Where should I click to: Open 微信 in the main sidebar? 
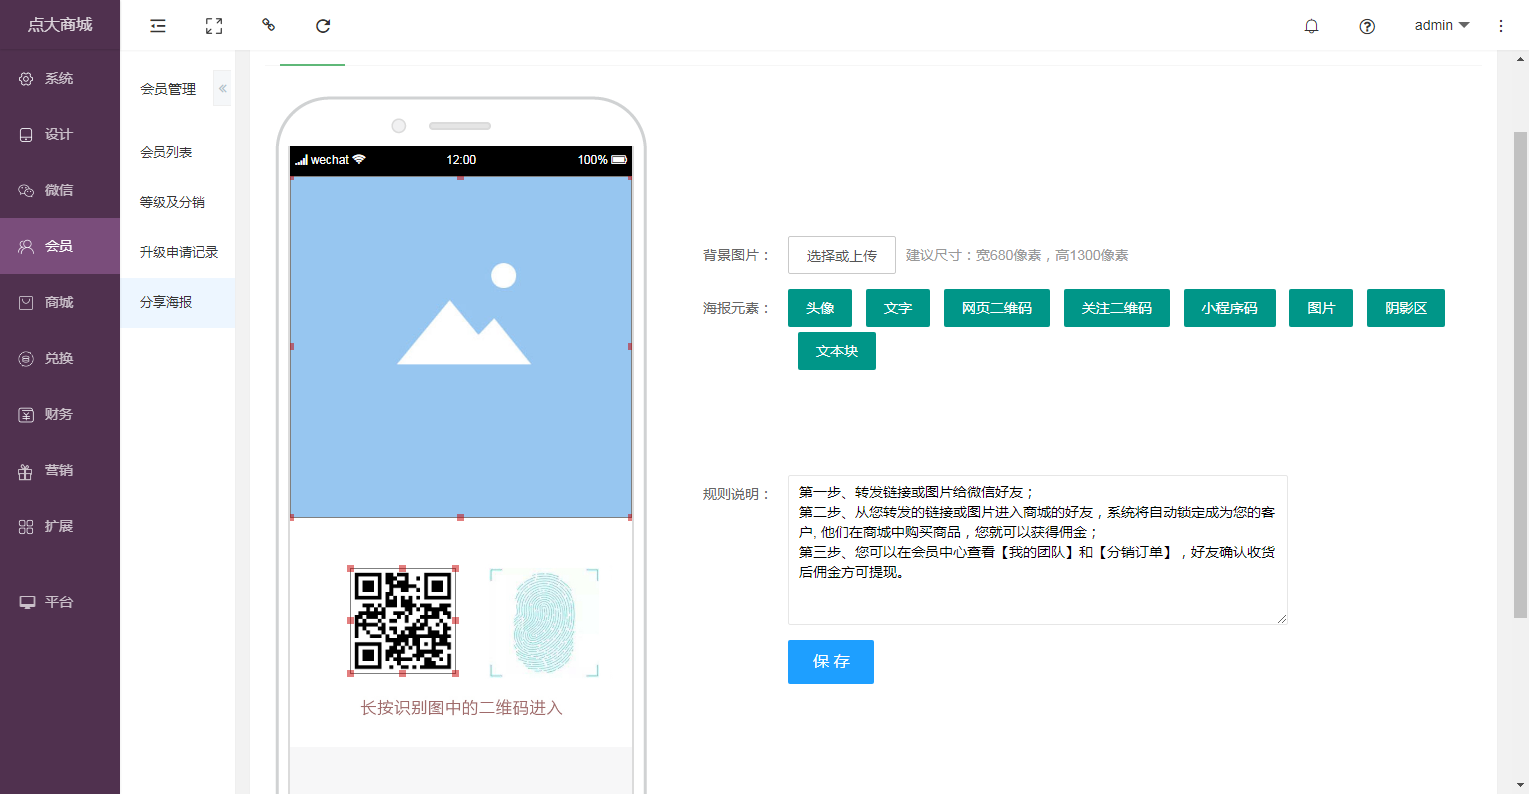click(x=60, y=190)
